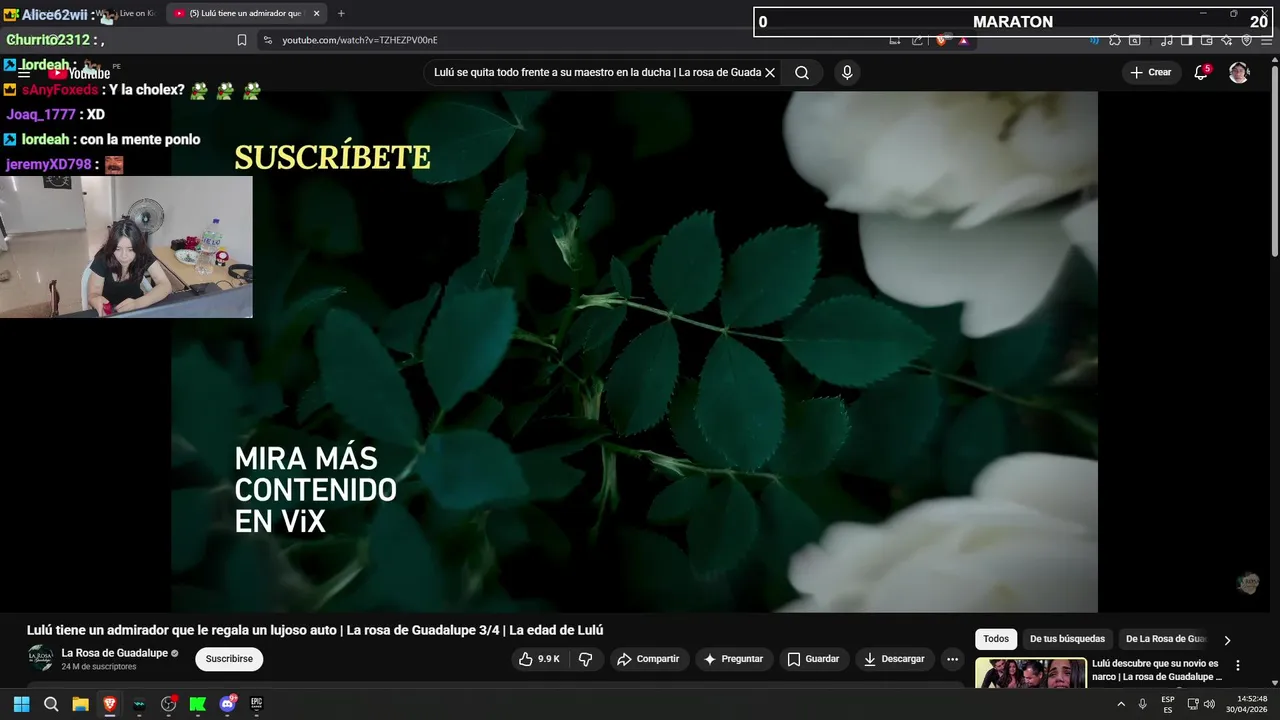Open Windows taskbar search
Image resolution: width=1280 pixels, height=720 pixels.
pos(51,704)
